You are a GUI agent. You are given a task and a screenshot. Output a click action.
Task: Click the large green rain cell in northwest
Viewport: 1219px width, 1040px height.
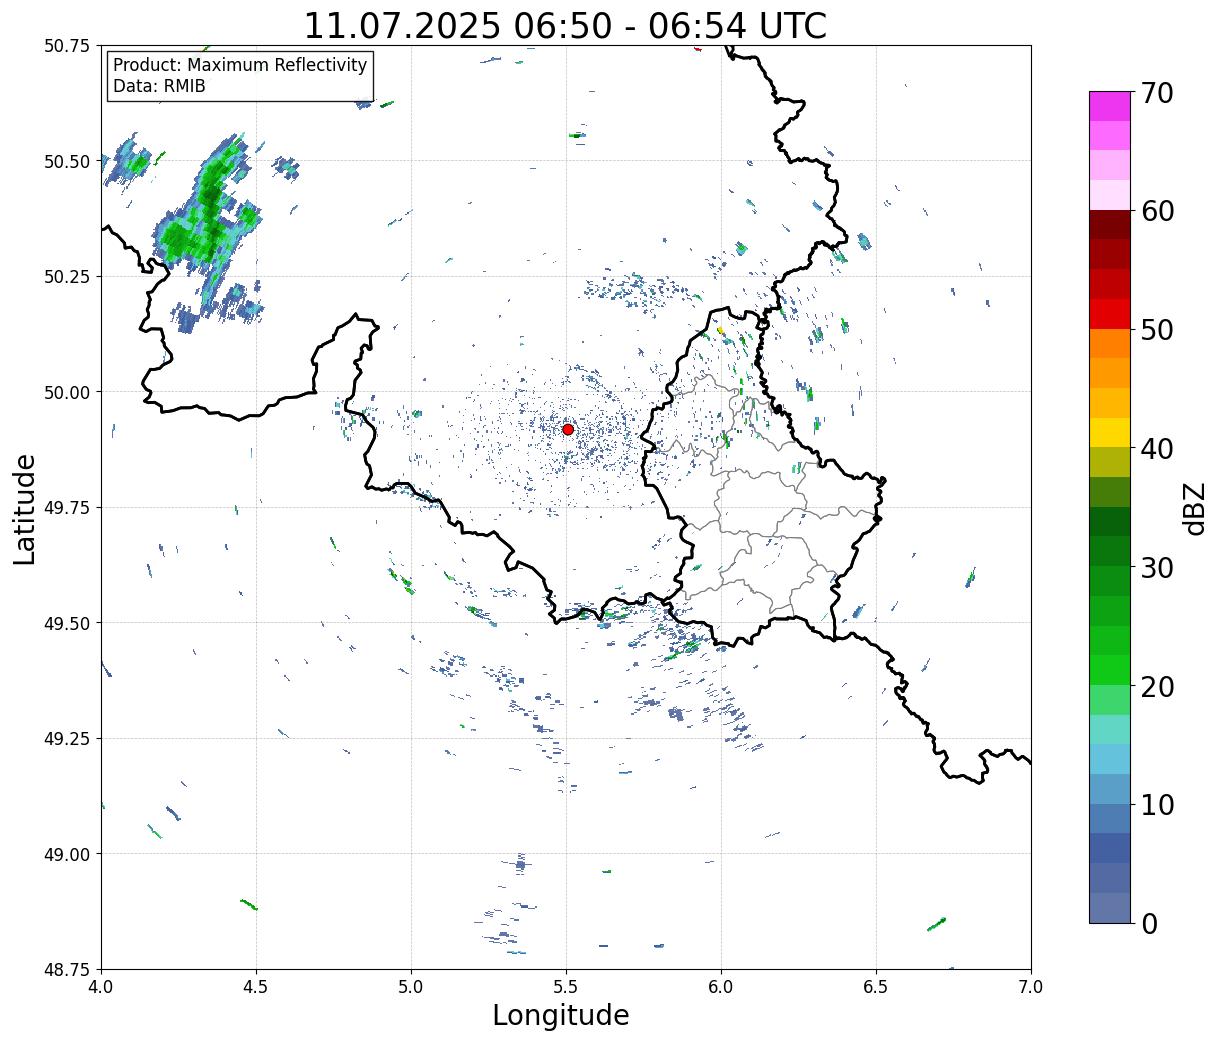208,220
